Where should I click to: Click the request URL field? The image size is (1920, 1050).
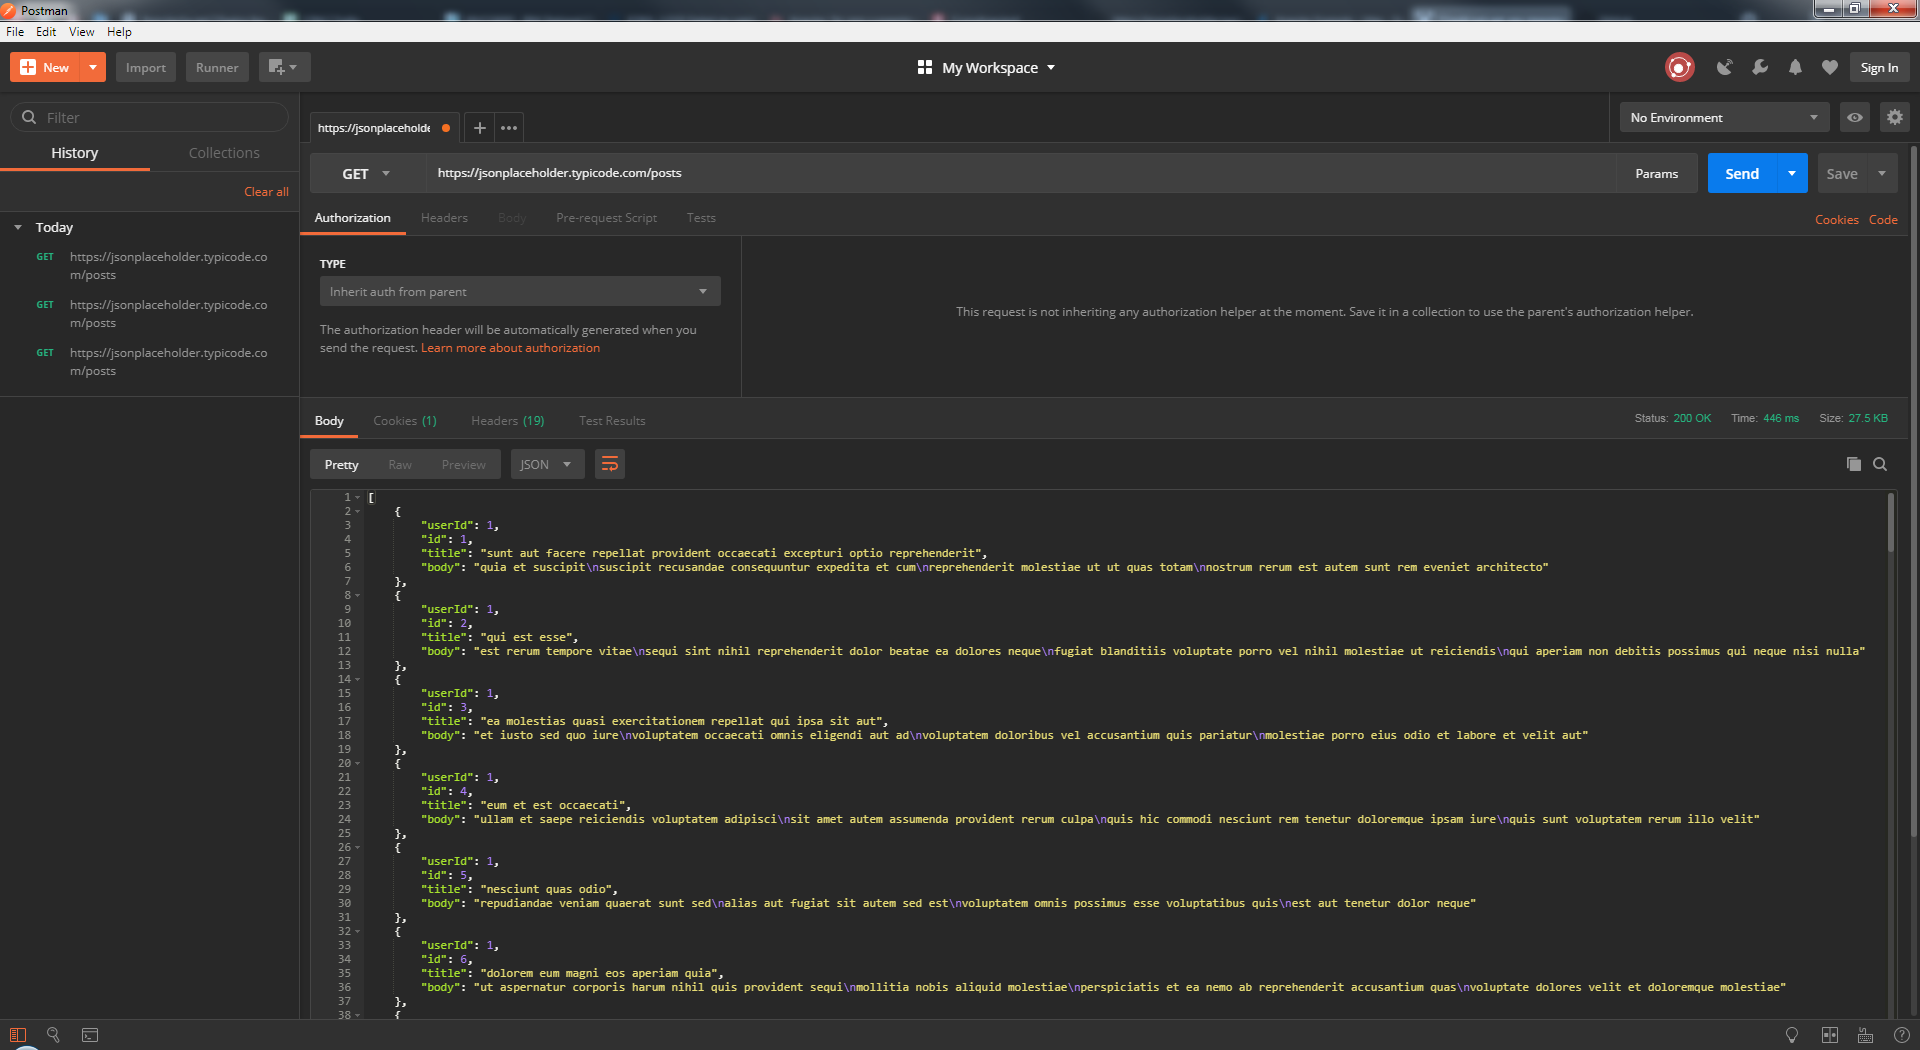click(x=1020, y=173)
